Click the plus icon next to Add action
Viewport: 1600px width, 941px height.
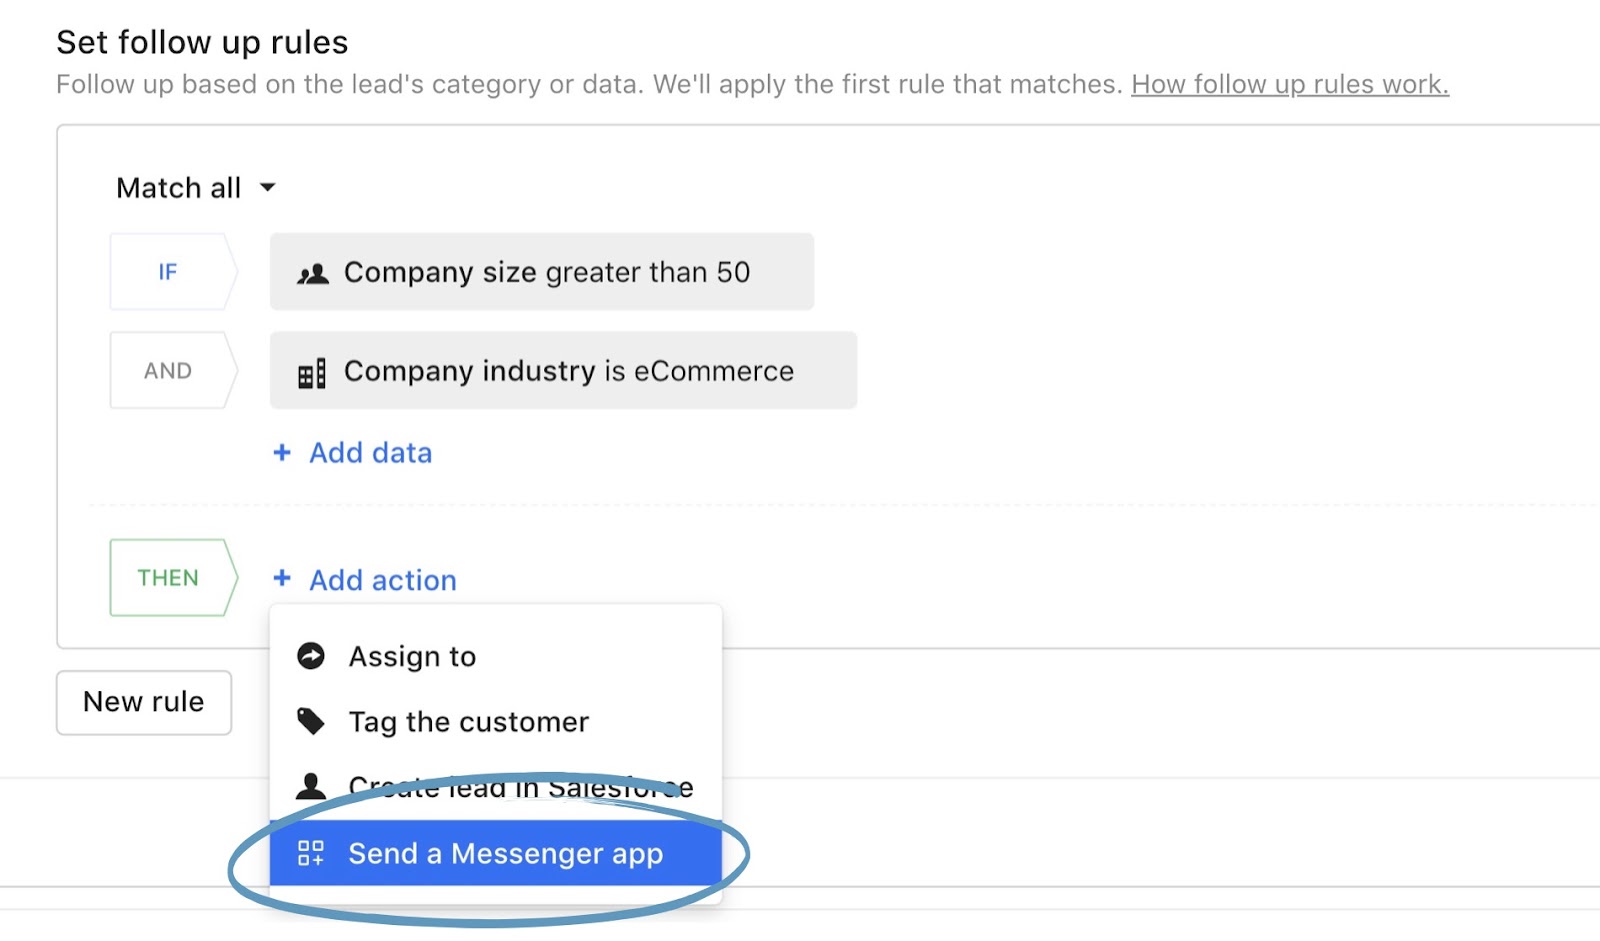[x=282, y=579]
